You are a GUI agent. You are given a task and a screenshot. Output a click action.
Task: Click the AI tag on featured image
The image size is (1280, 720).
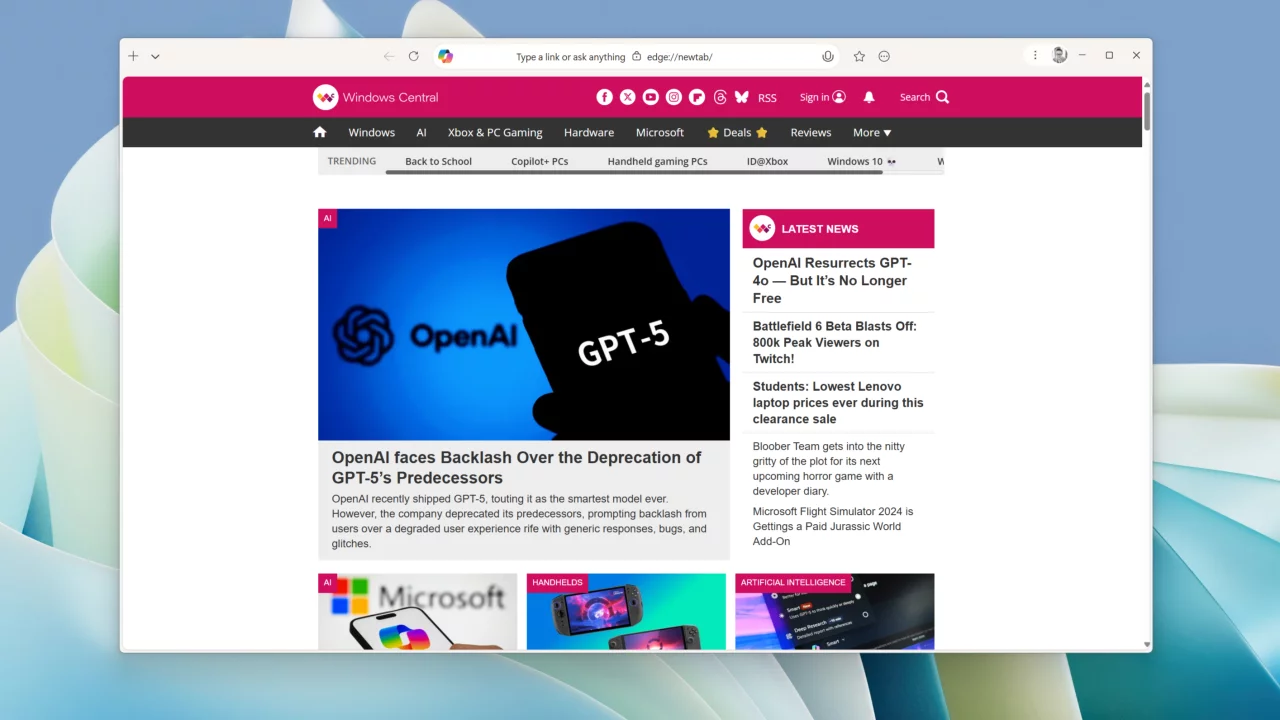coord(327,218)
